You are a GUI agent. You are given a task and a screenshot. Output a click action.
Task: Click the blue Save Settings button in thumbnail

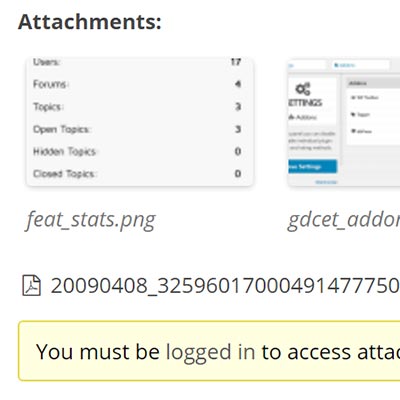click(313, 166)
